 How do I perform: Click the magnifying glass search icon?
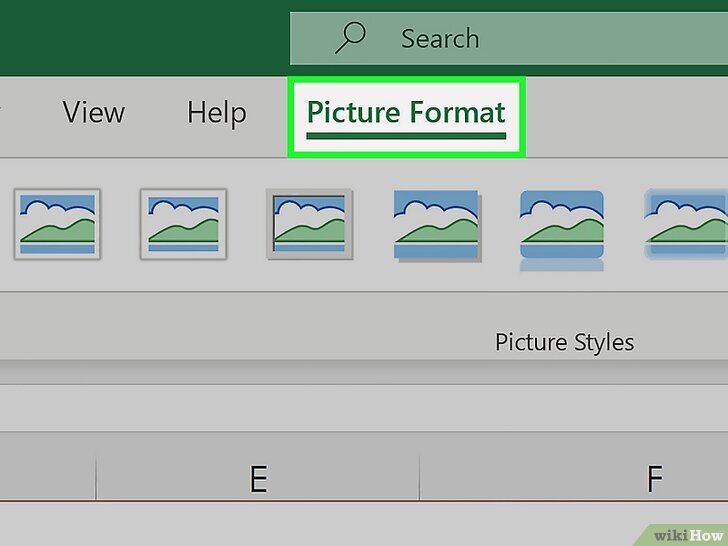coord(351,38)
